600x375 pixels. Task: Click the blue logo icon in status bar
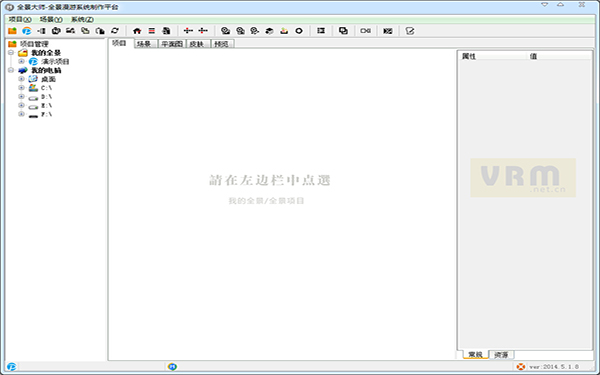(11, 367)
